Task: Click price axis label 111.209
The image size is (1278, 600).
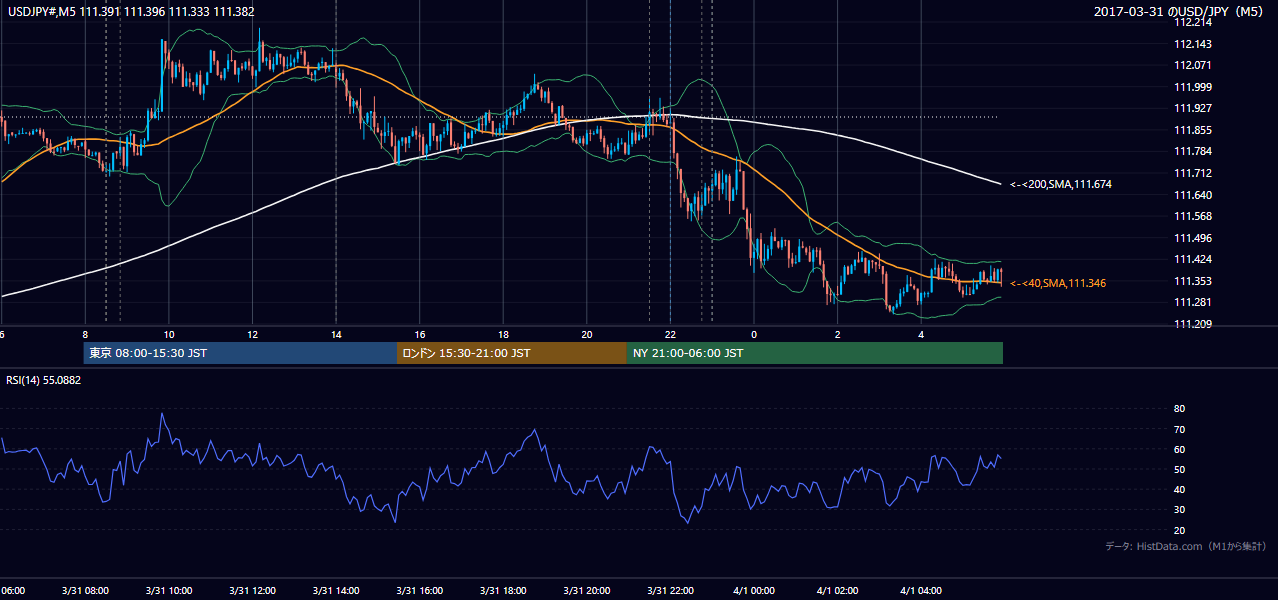Action: 1193,324
